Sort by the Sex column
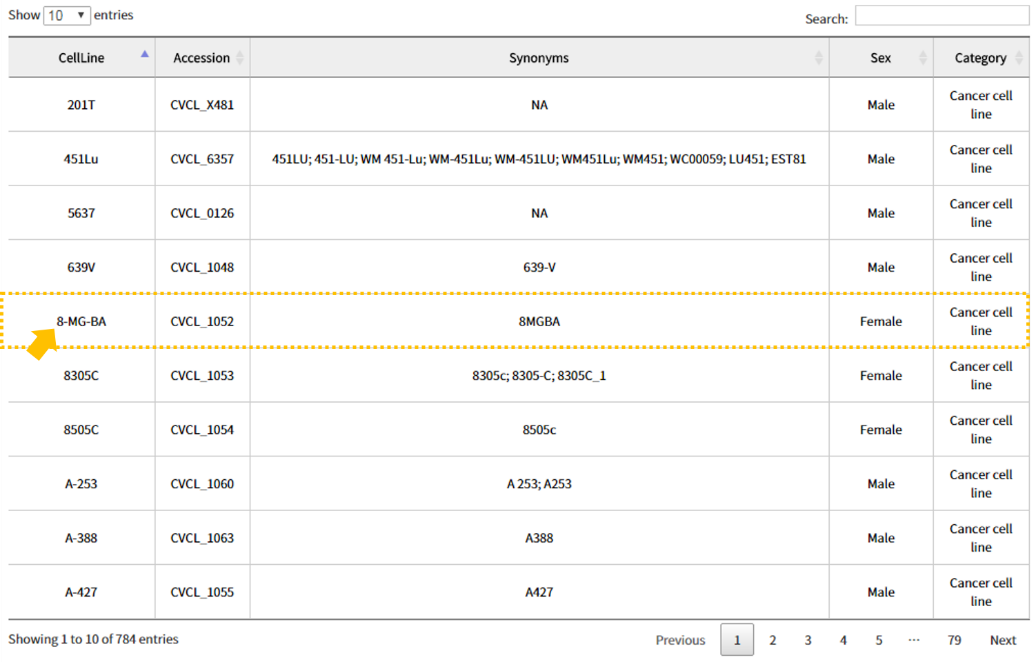The height and width of the screenshot is (662, 1036). [x=881, y=57]
